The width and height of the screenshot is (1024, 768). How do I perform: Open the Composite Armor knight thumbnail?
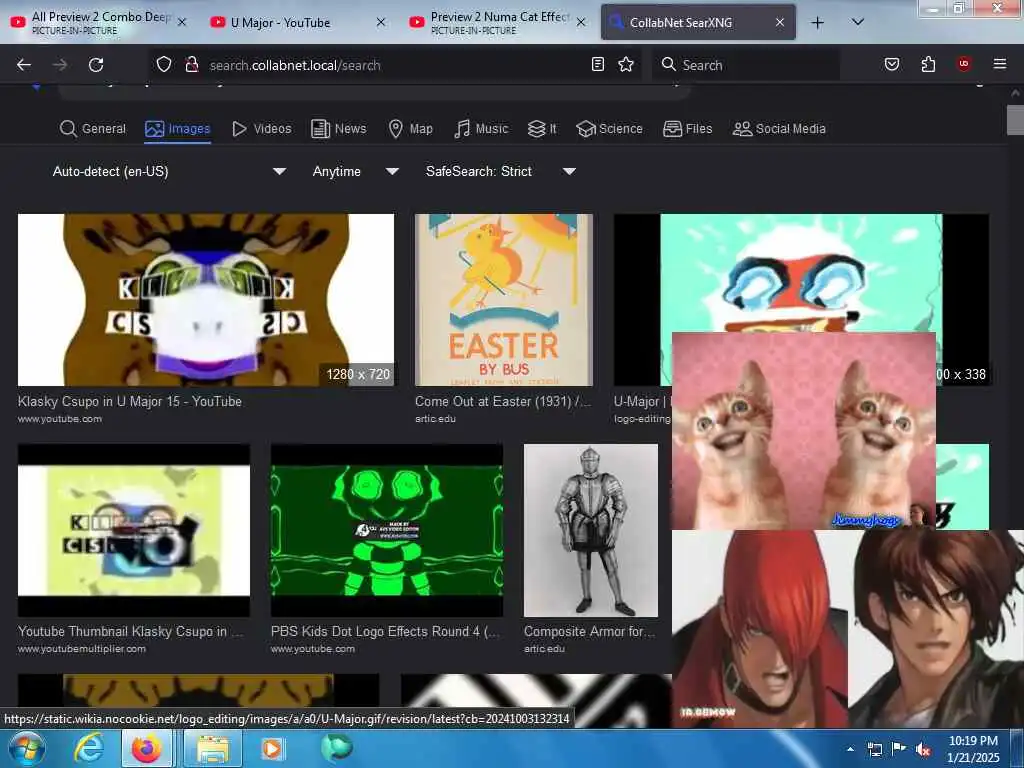point(590,530)
